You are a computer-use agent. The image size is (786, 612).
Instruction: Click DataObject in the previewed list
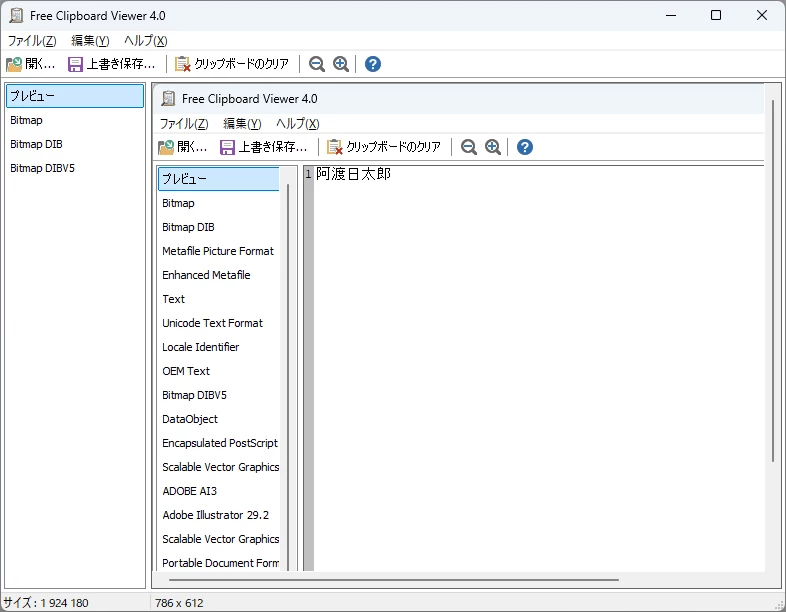(x=190, y=419)
